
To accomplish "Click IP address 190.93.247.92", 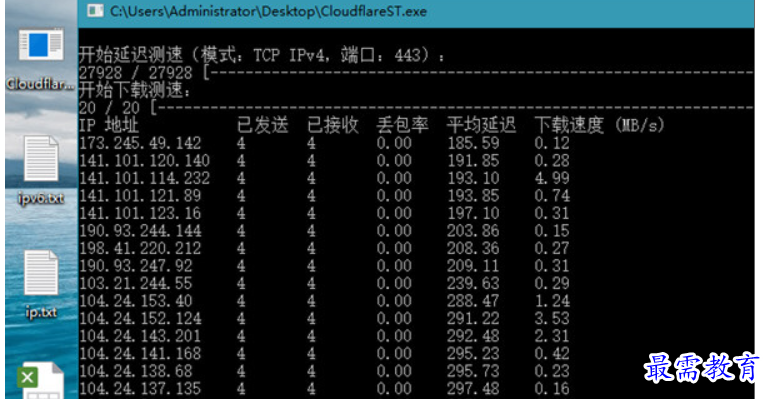I will click(x=136, y=266).
